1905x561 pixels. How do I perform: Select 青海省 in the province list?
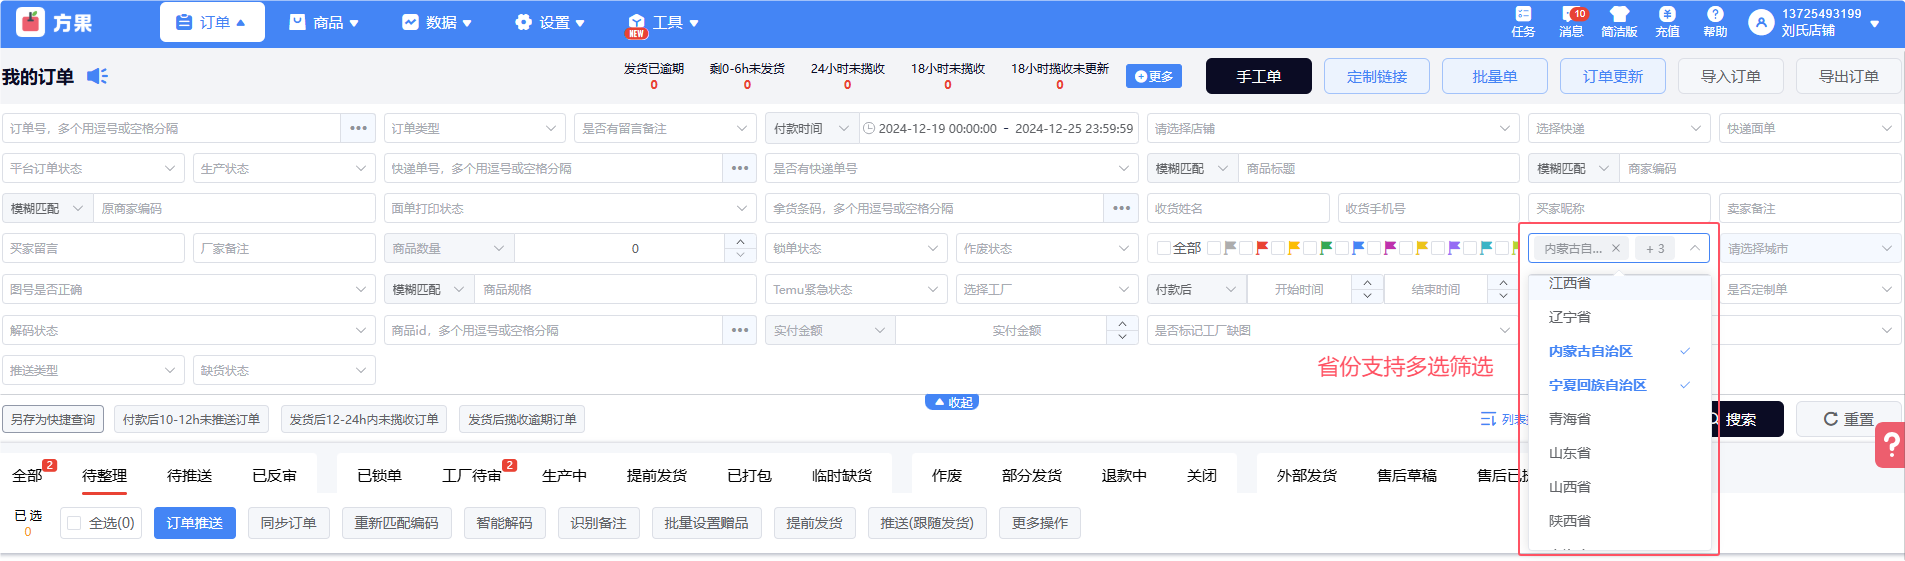tap(1569, 419)
